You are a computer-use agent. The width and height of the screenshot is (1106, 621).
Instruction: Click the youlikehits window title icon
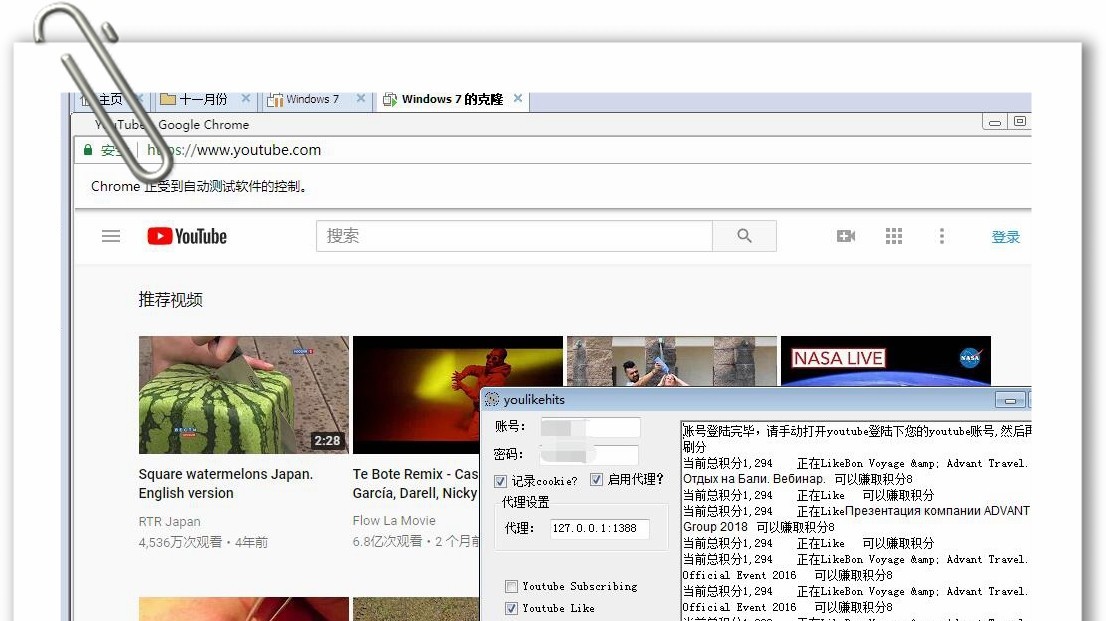point(492,399)
